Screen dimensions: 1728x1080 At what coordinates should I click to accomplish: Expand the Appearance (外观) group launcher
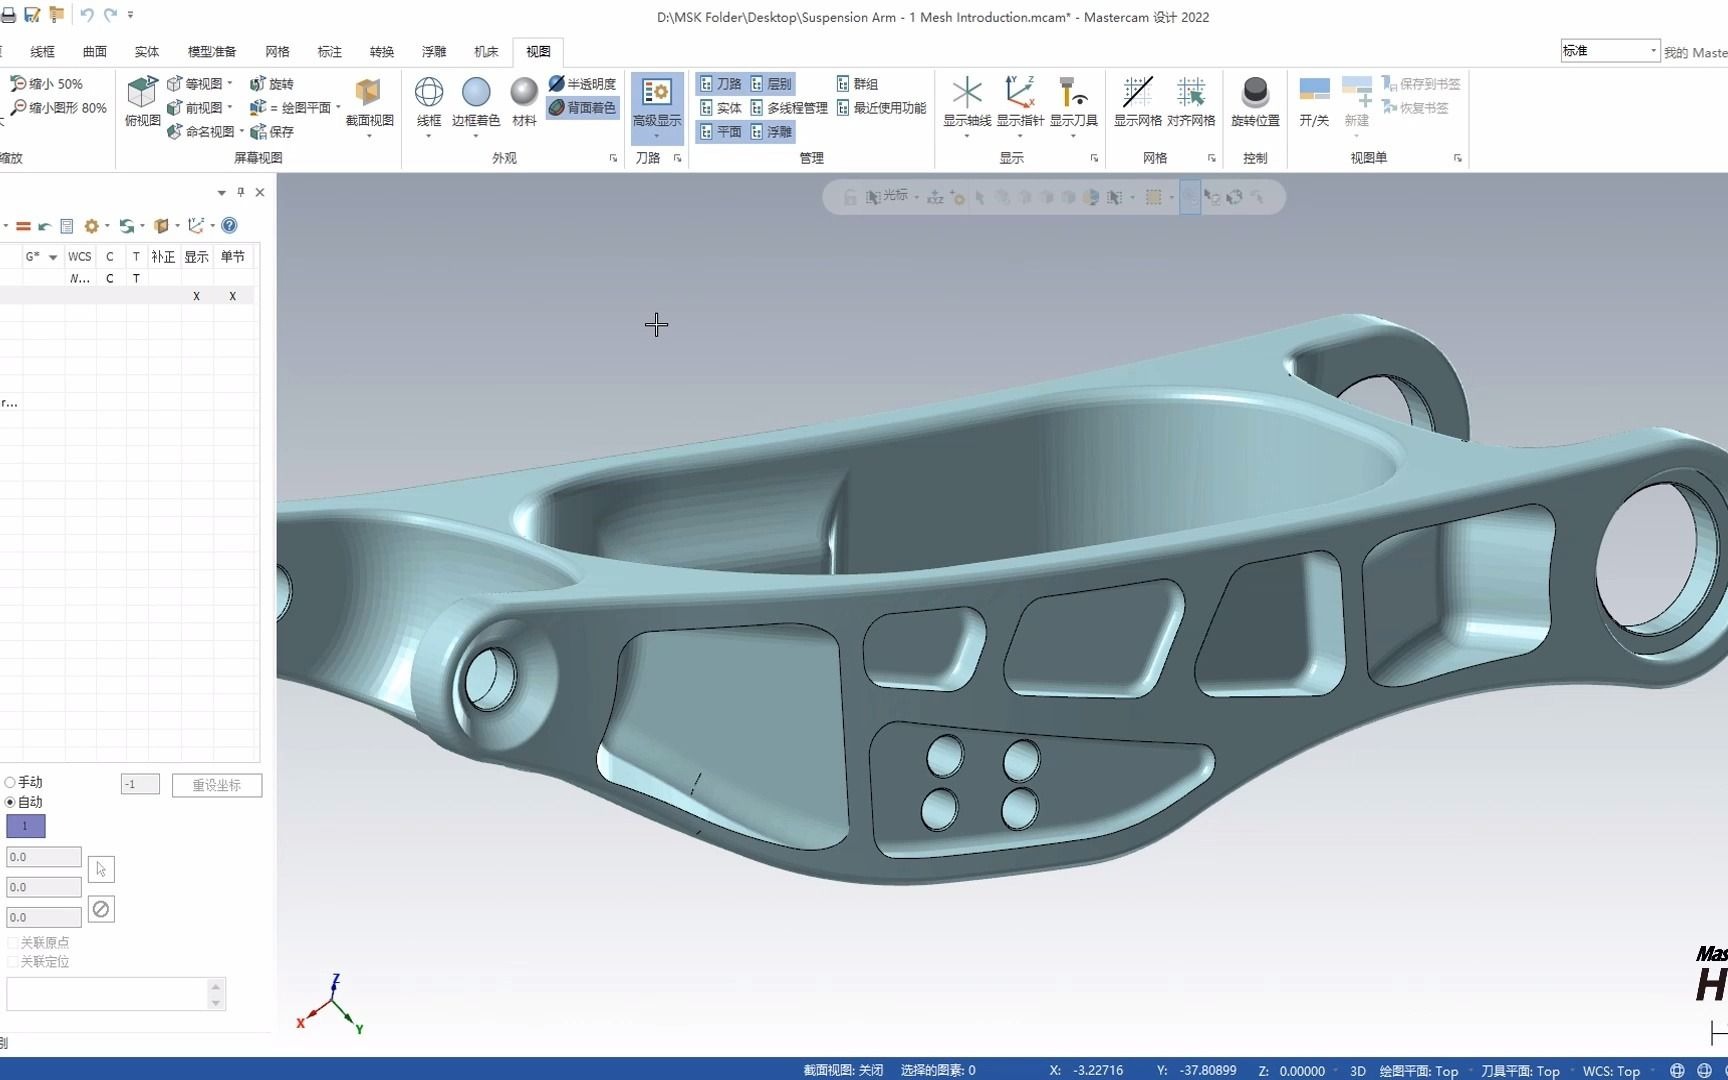click(613, 158)
